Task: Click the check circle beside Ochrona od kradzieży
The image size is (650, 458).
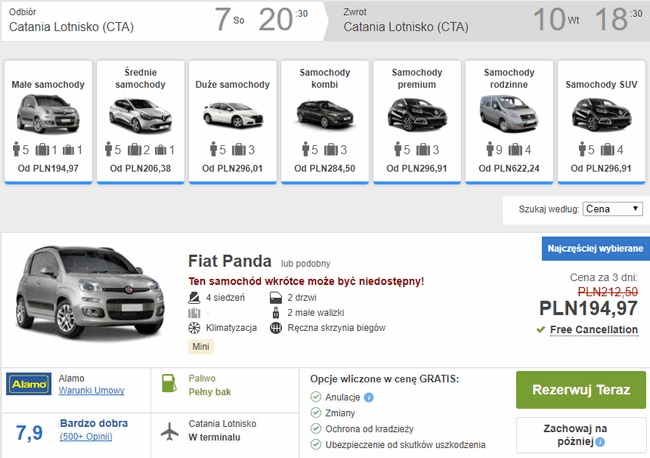Action: click(315, 429)
